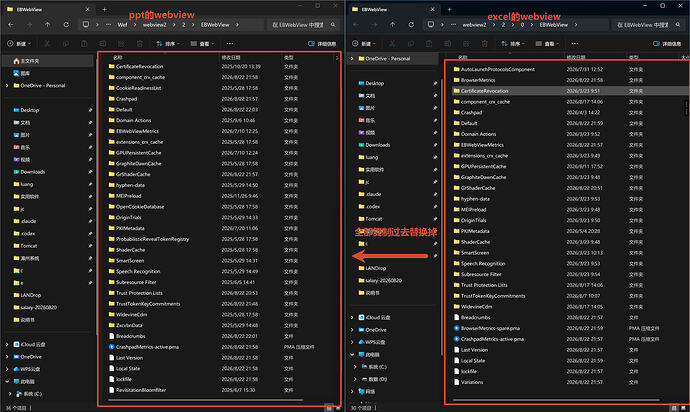The height and width of the screenshot is (412, 690).
Task: Click the Copy icon in the left toolbar
Action: click(66, 44)
